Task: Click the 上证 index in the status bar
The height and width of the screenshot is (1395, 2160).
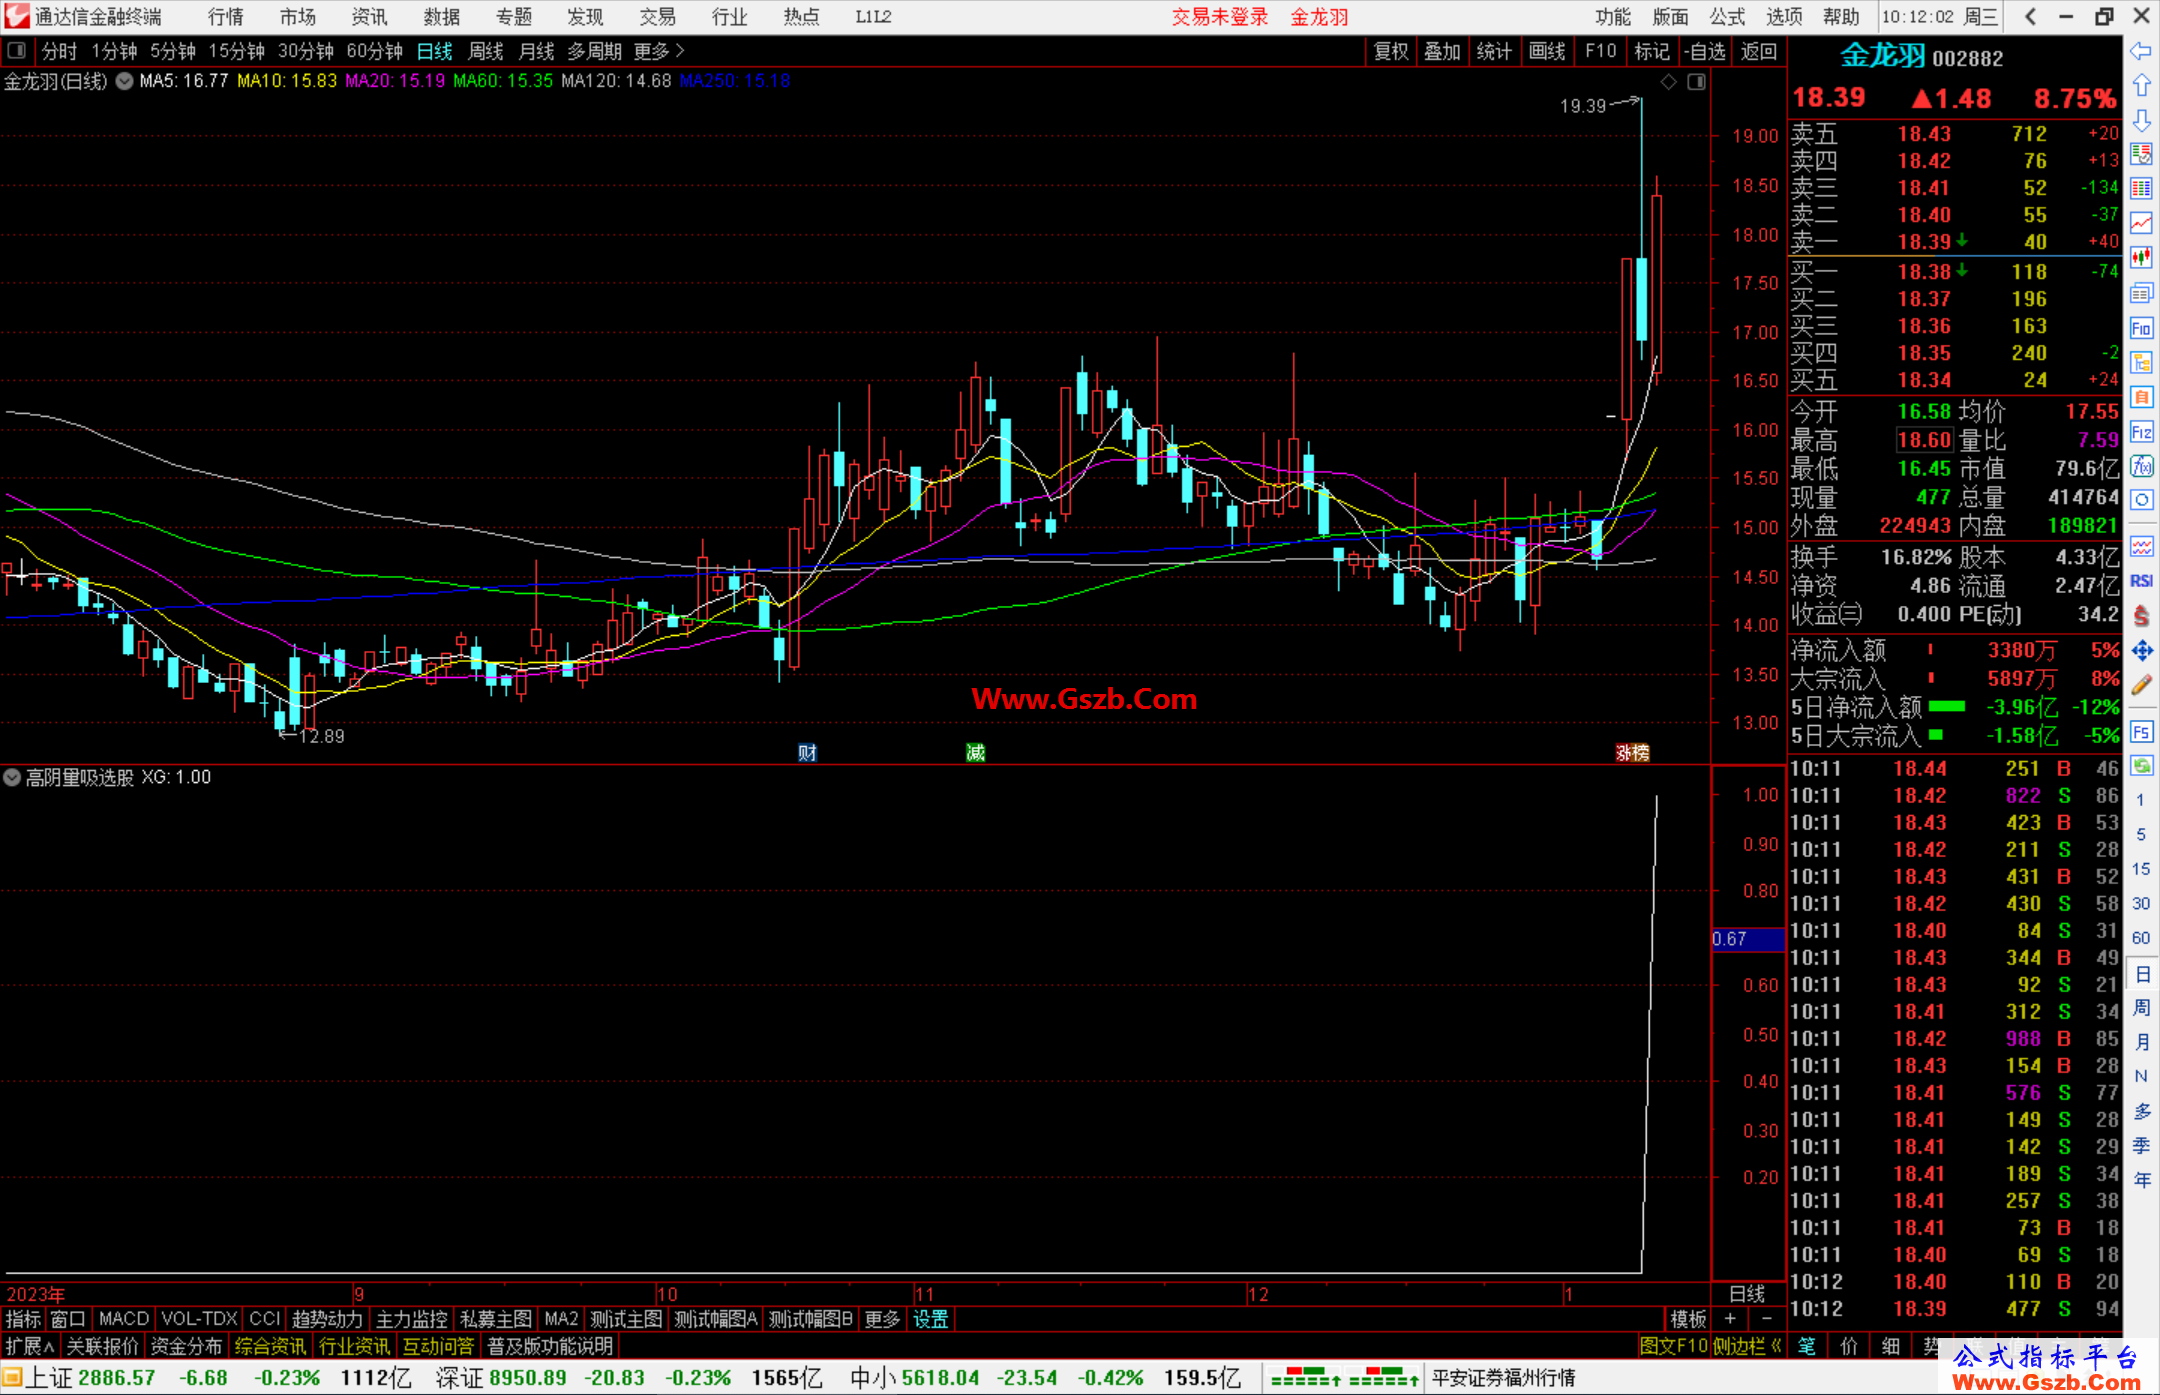Action: tap(48, 1377)
